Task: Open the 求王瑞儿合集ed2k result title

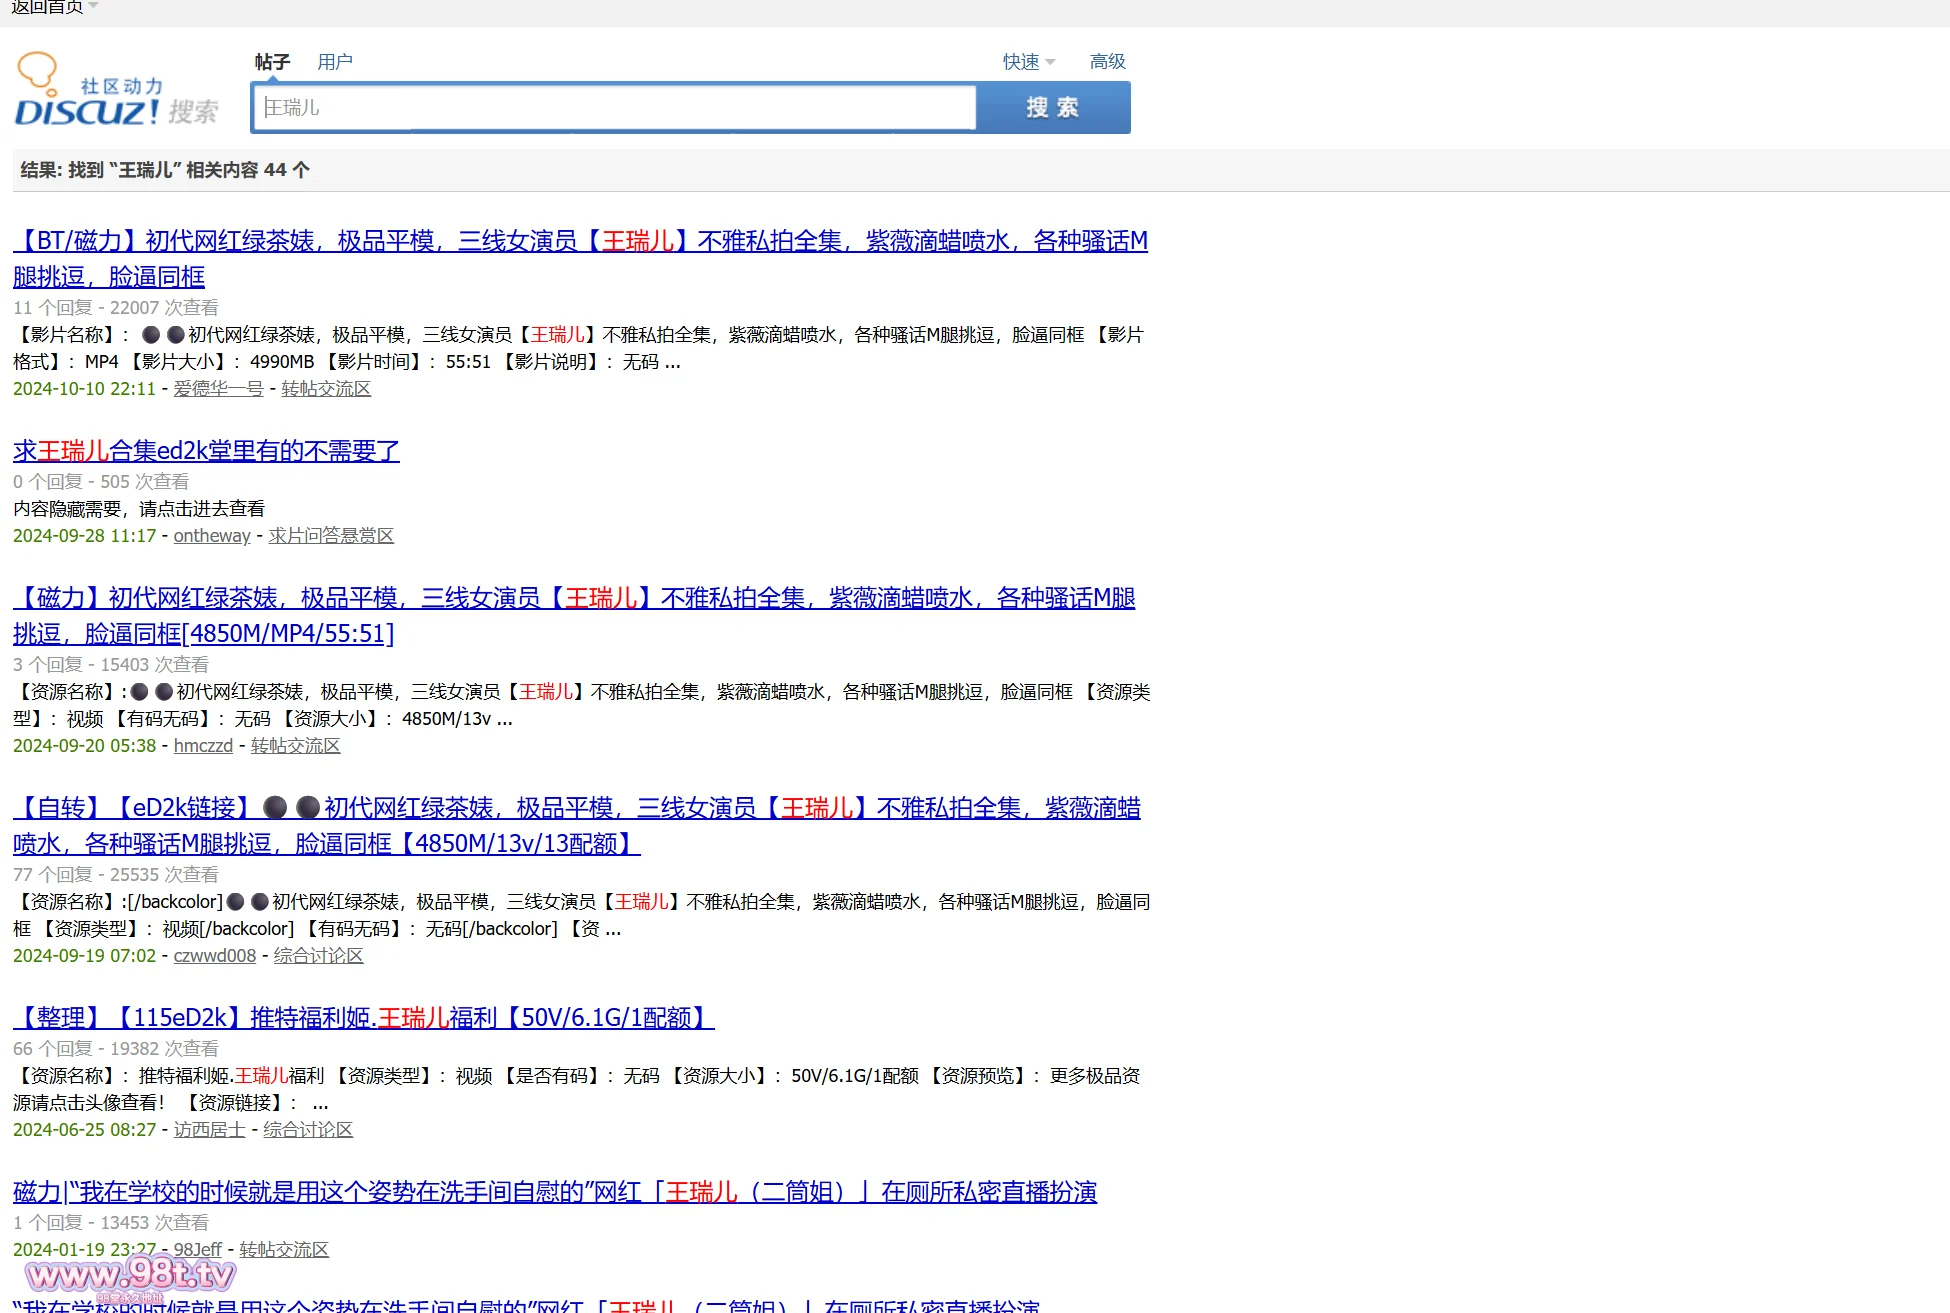Action: (206, 451)
